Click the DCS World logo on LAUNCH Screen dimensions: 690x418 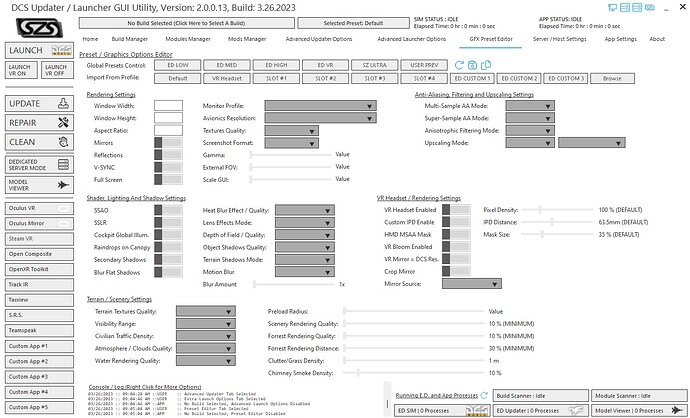pos(62,50)
